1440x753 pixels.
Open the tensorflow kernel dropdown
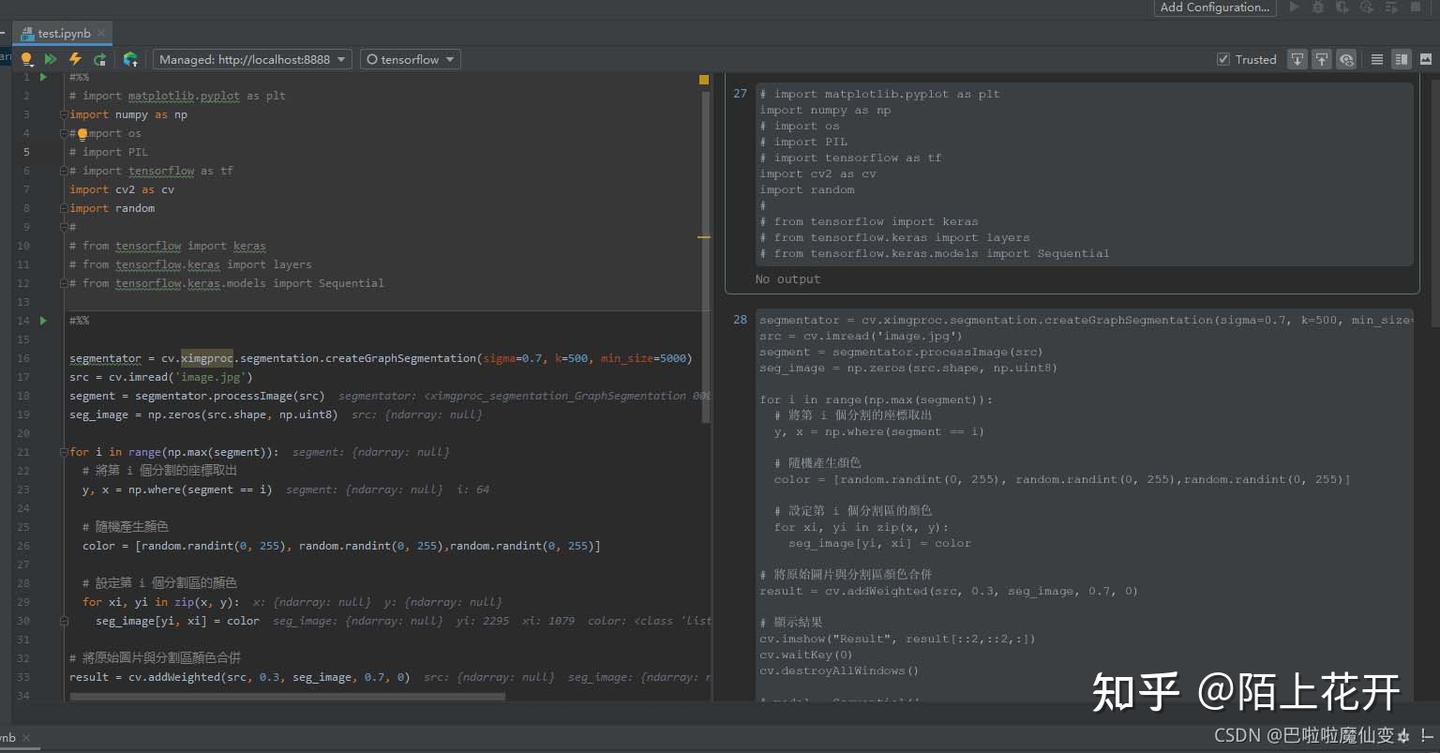410,60
